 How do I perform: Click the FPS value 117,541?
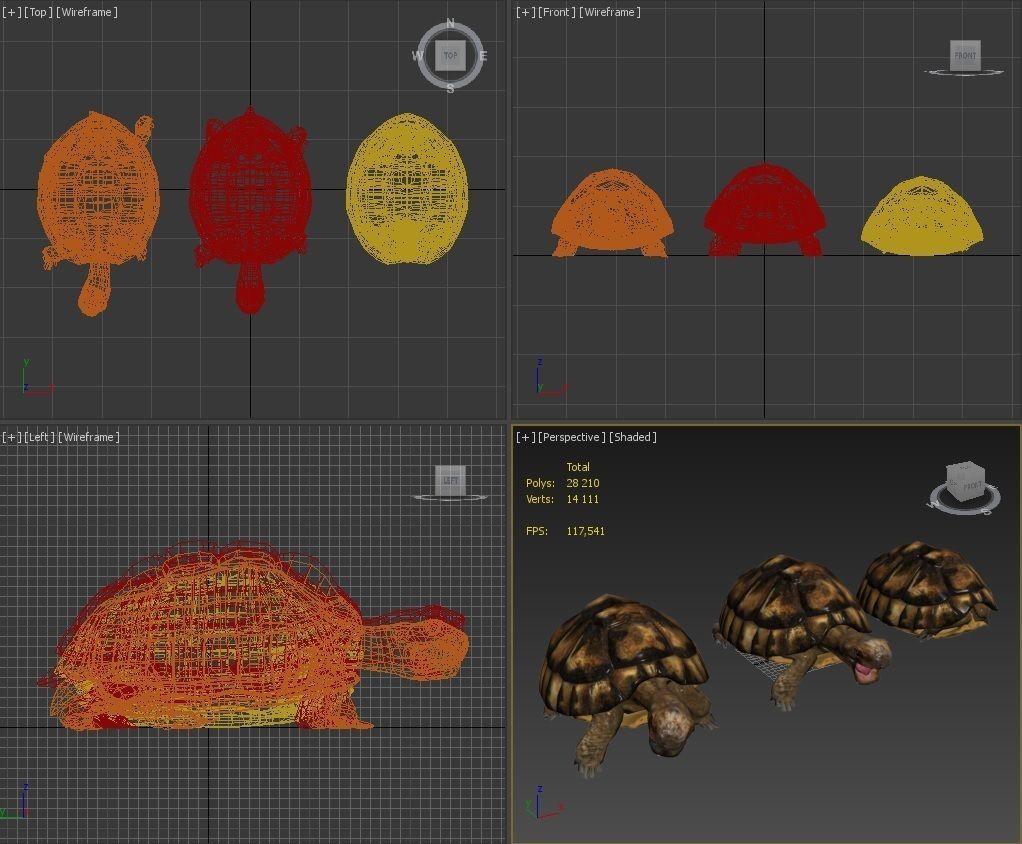[x=585, y=531]
